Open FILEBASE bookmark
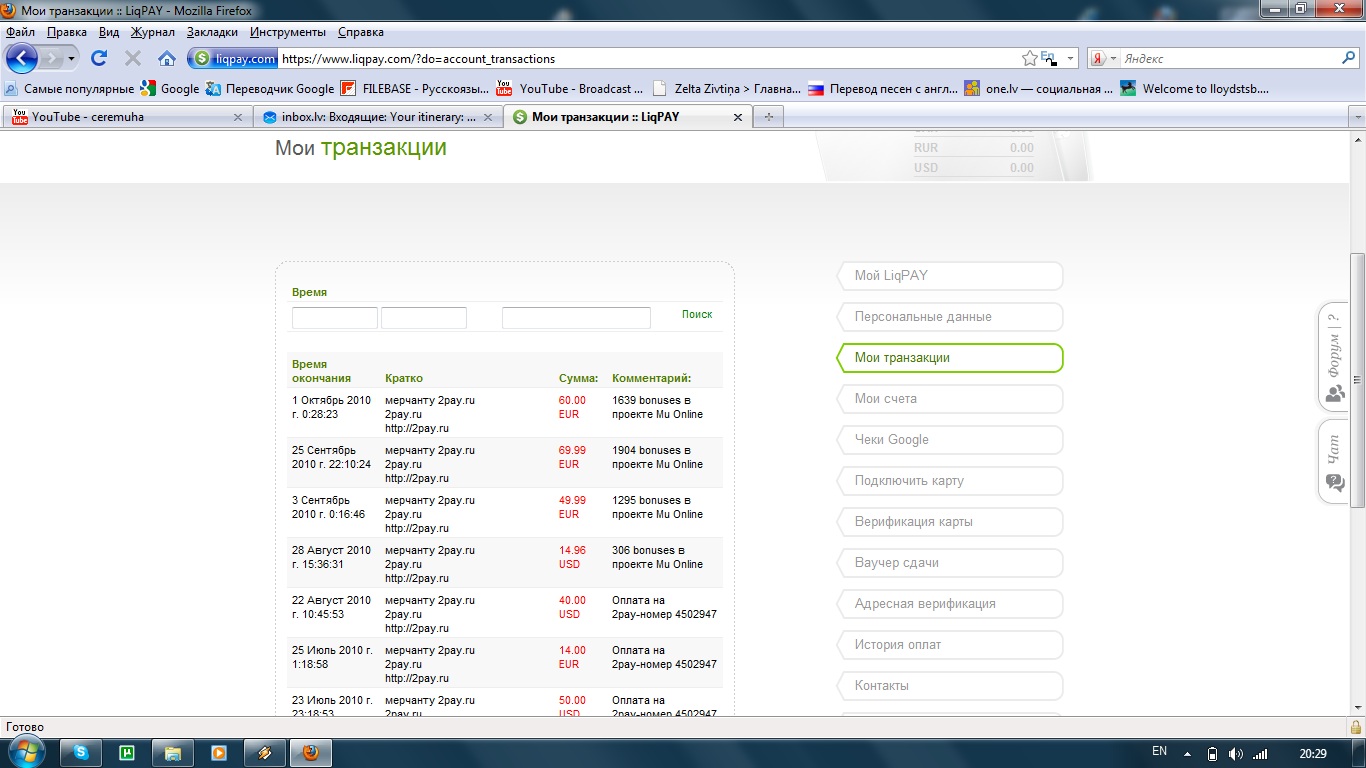Screen dimensions: 1366x768 pyautogui.click(x=415, y=88)
